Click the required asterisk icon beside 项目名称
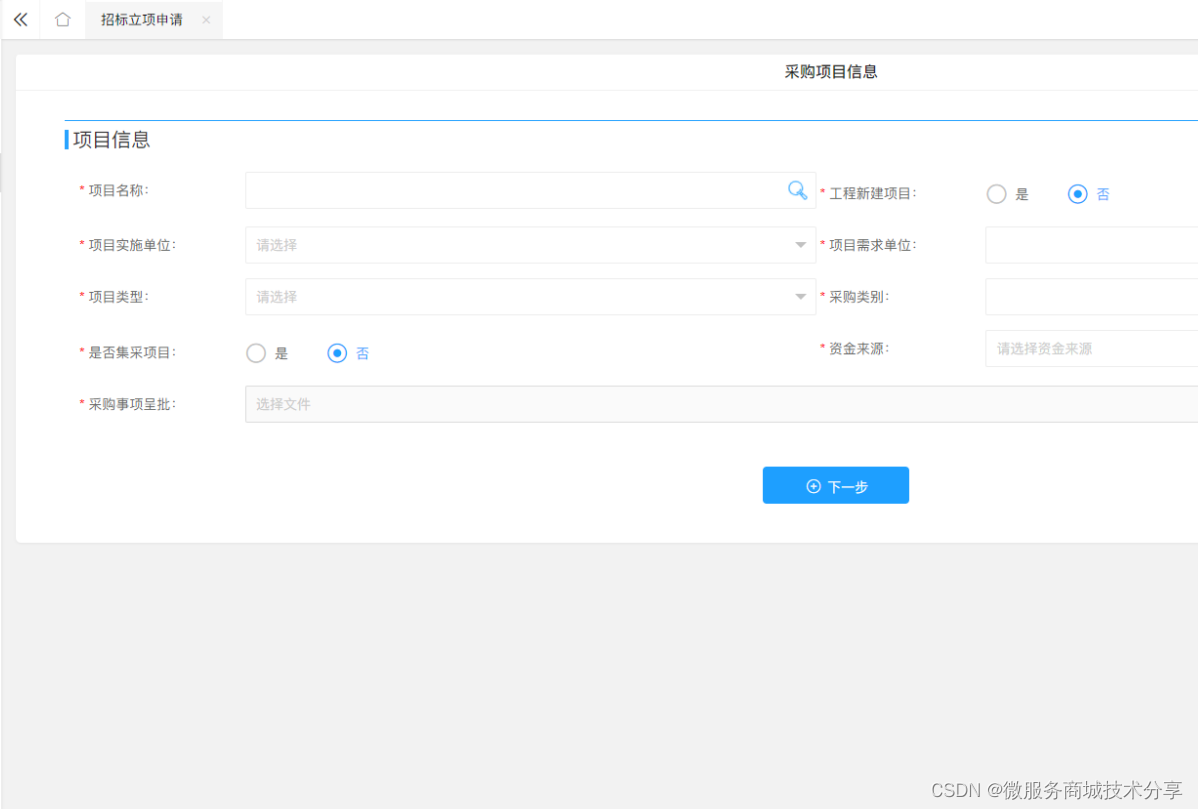The height and width of the screenshot is (809, 1198). tap(80, 190)
